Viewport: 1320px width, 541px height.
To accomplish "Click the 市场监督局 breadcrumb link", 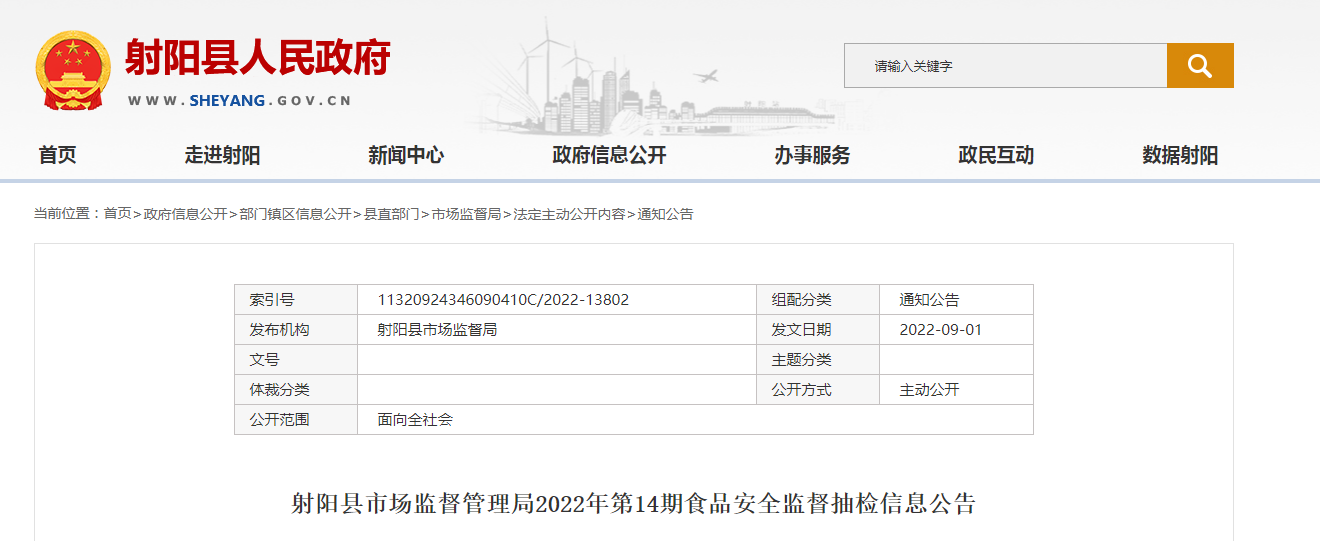I will pos(466,214).
